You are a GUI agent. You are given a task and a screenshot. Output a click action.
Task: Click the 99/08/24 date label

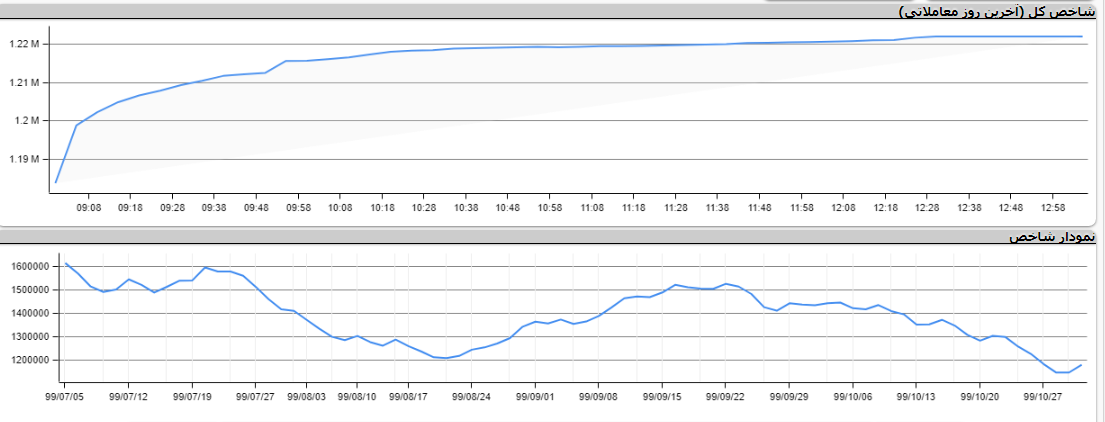(x=471, y=396)
